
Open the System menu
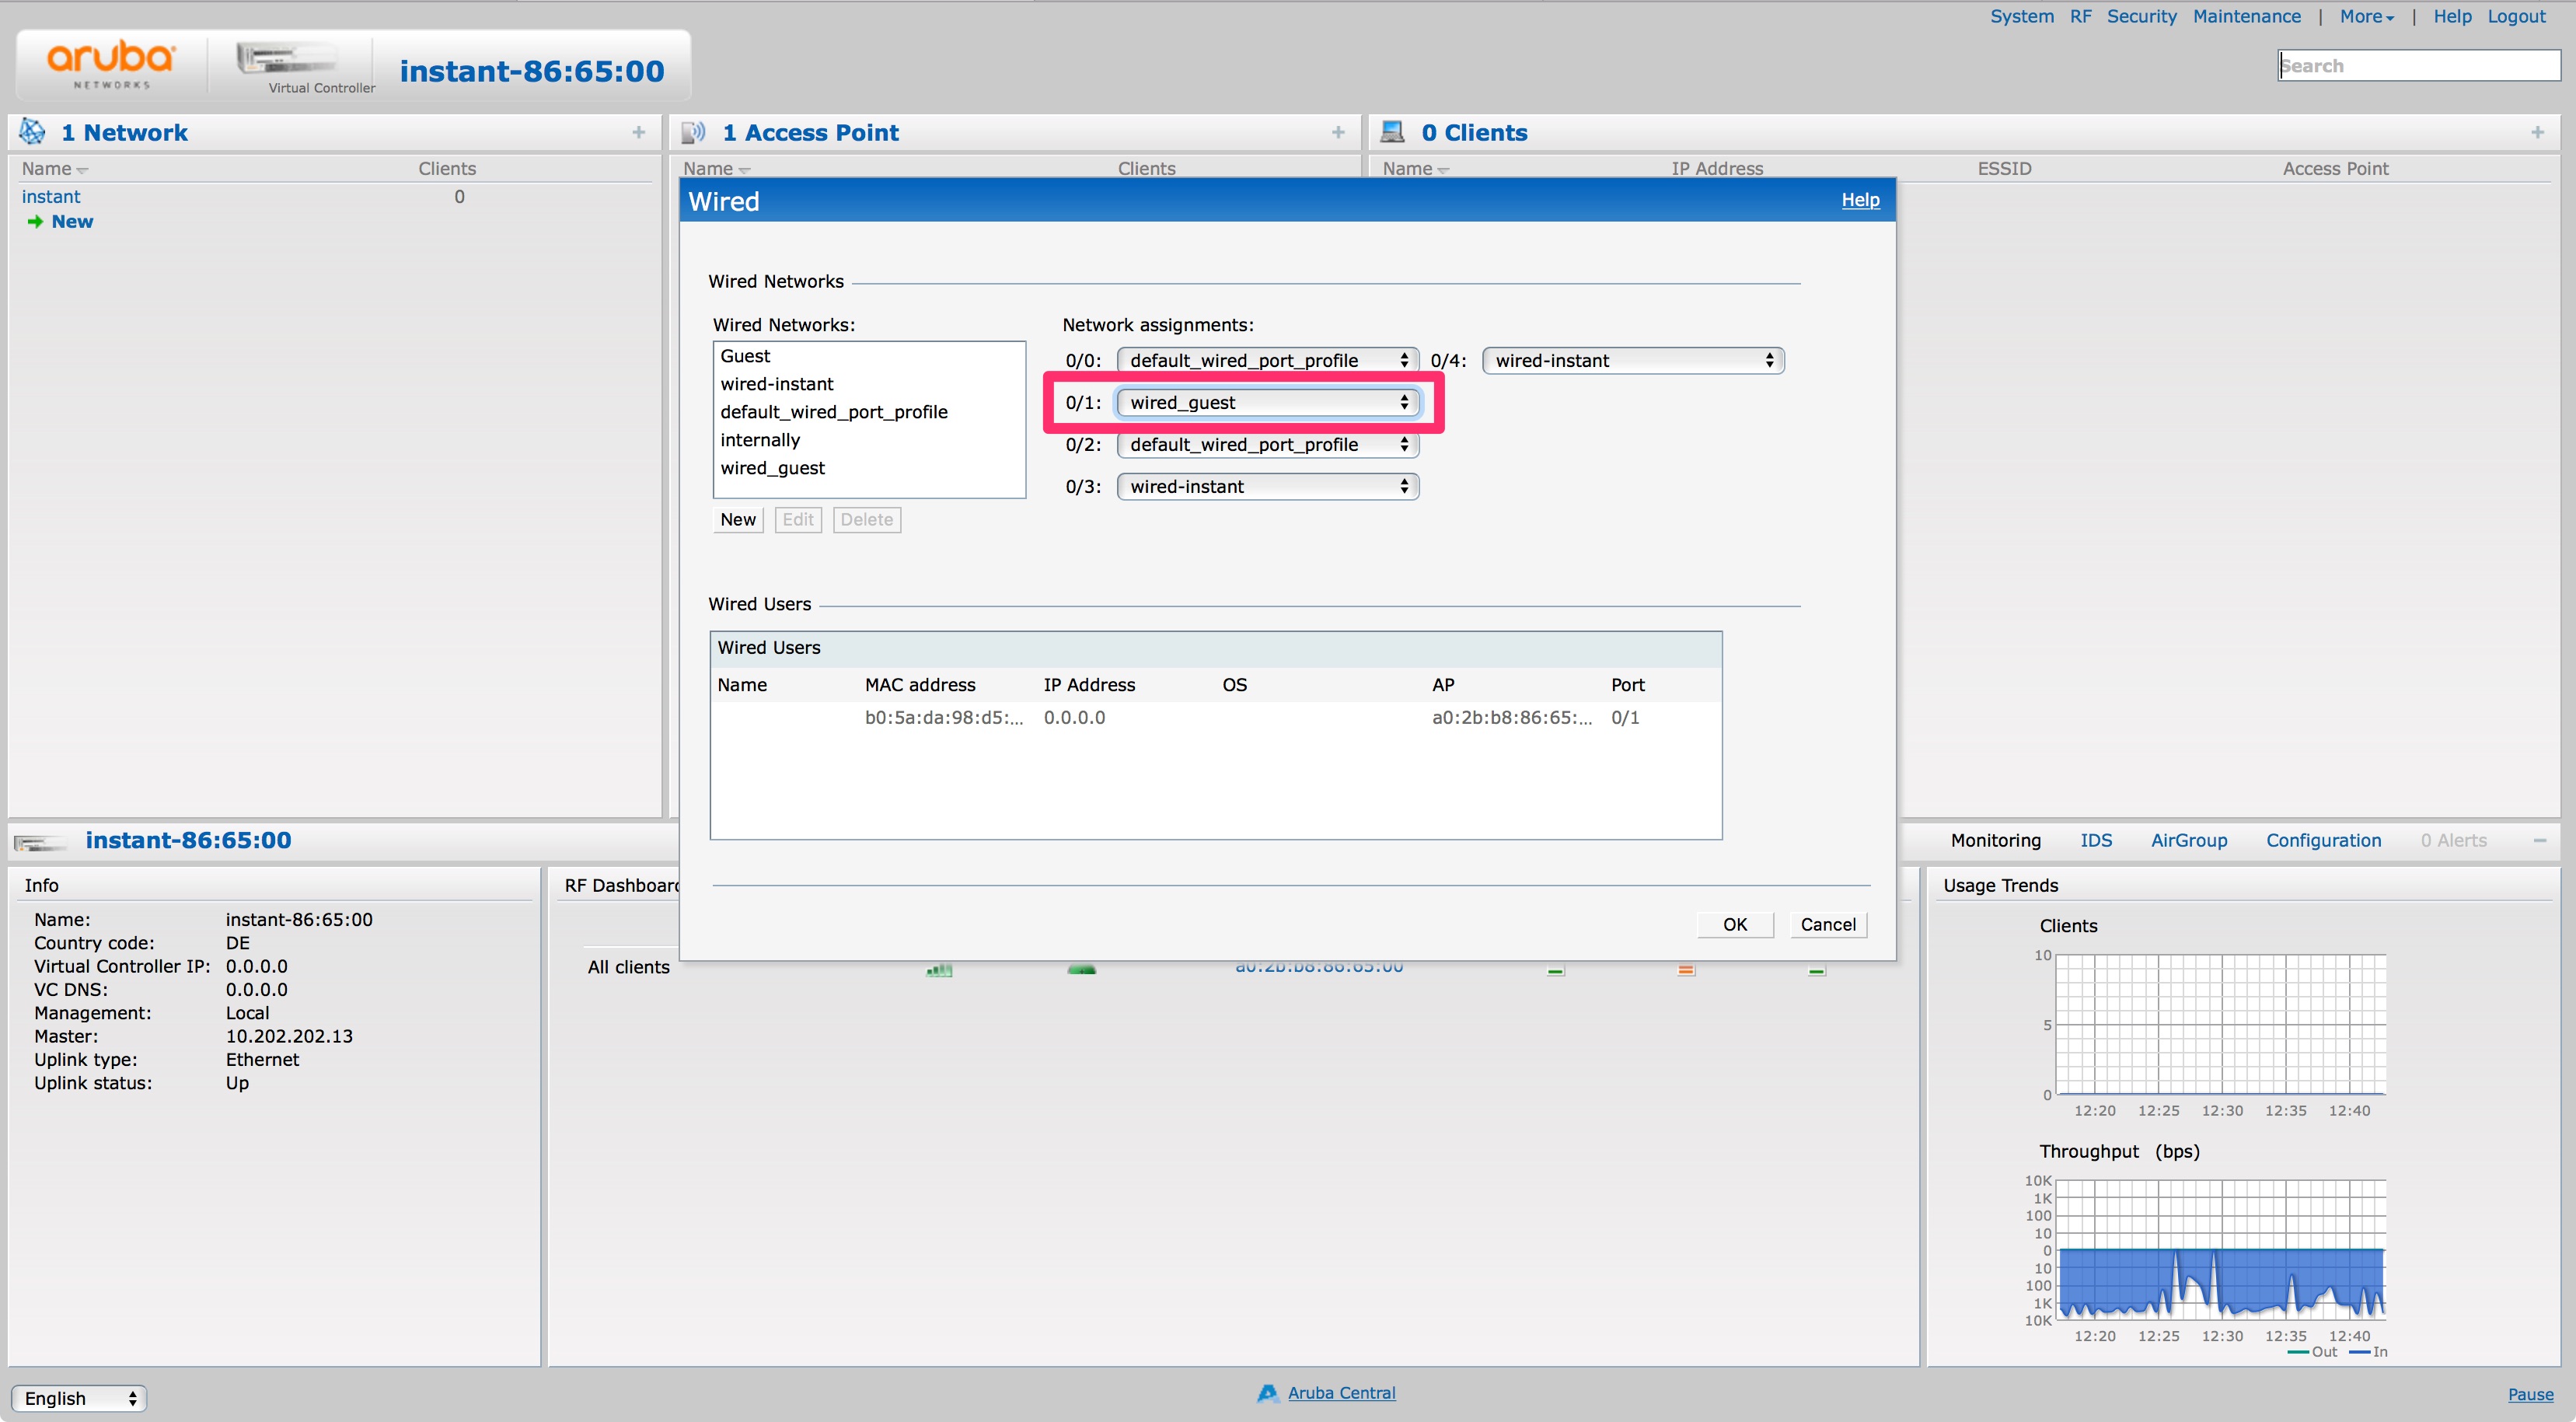coord(2021,16)
